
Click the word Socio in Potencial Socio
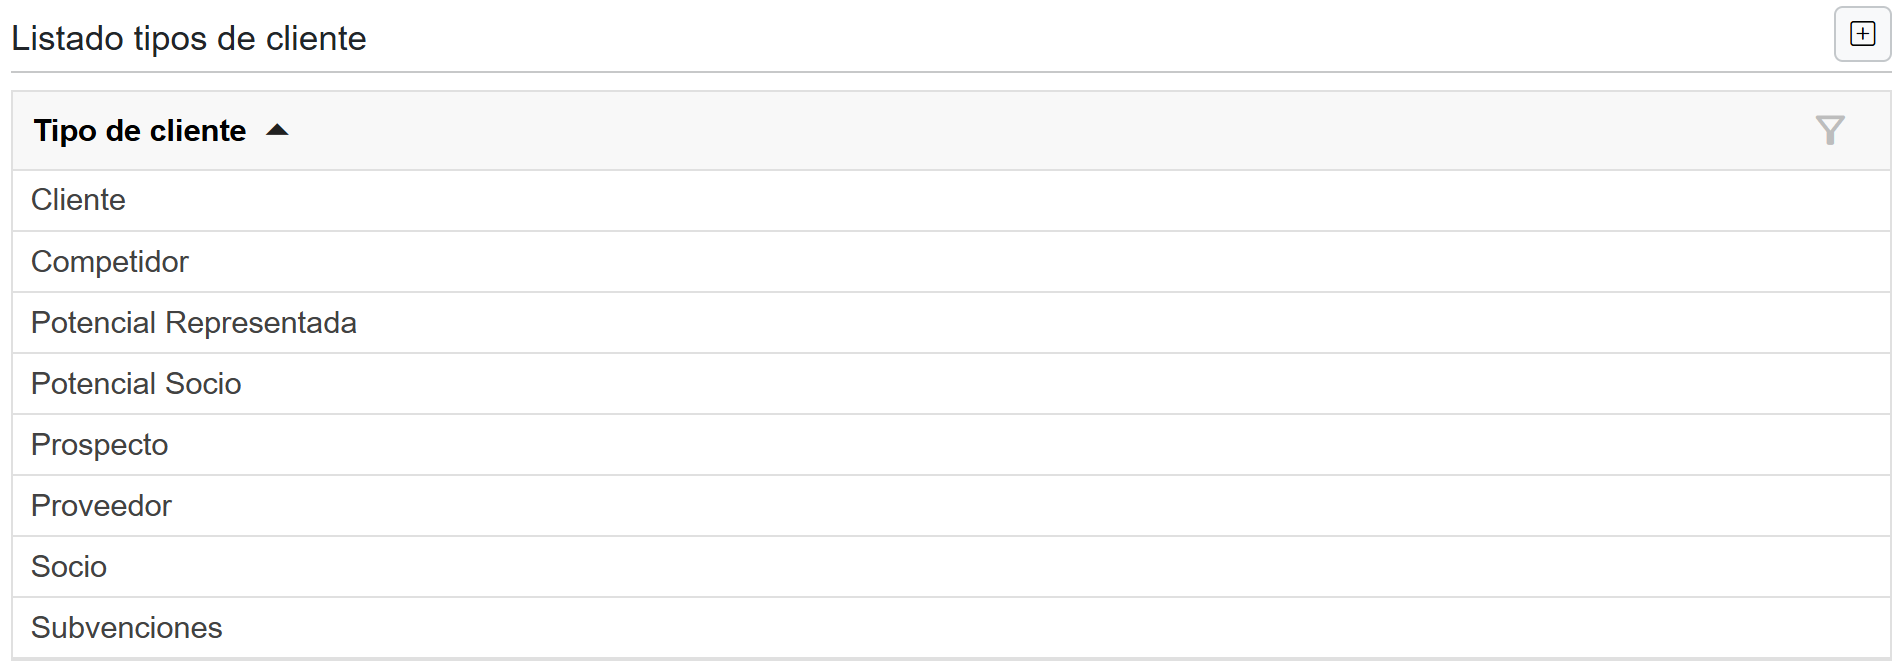pos(204,384)
